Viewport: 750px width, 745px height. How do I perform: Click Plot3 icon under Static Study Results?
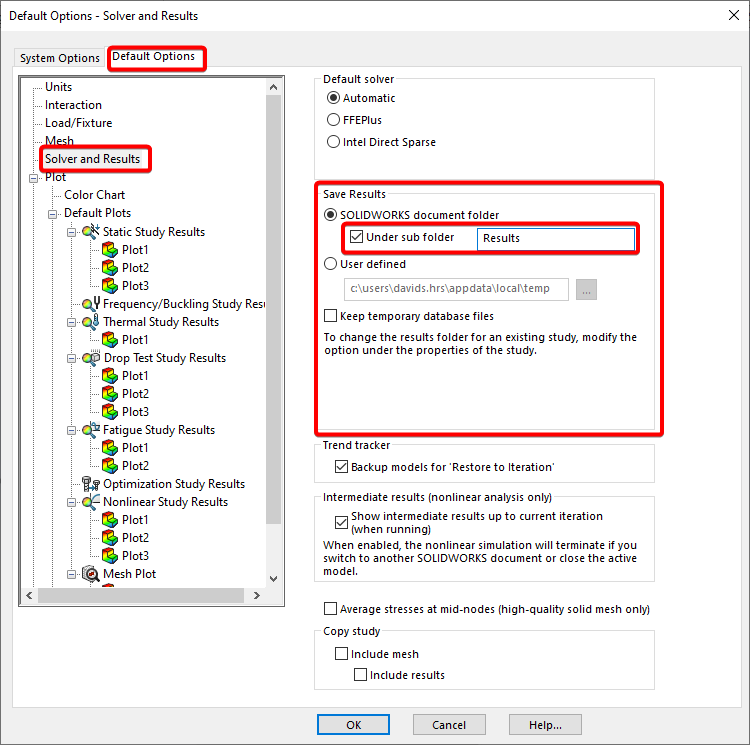pos(110,286)
